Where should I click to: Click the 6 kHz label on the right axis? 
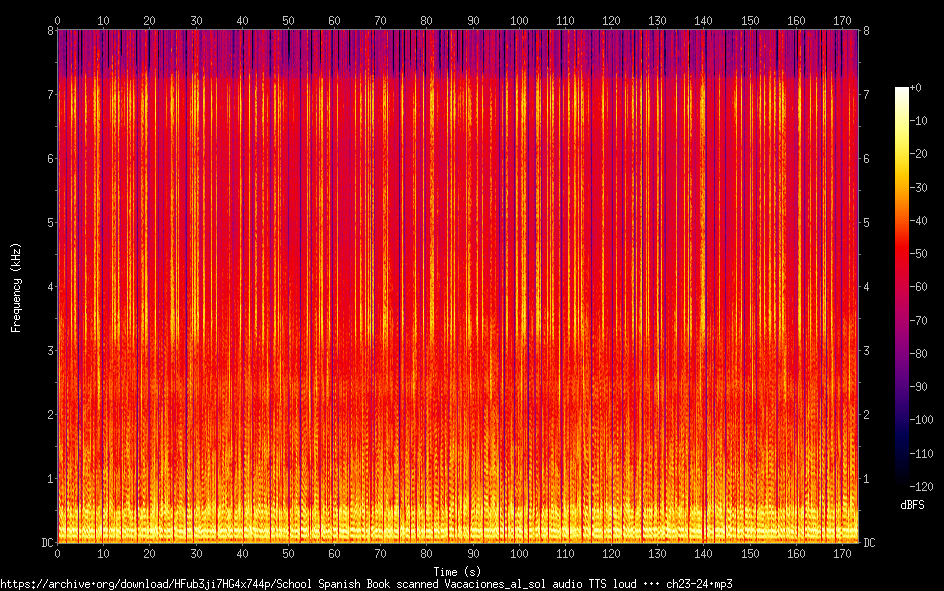click(866, 159)
